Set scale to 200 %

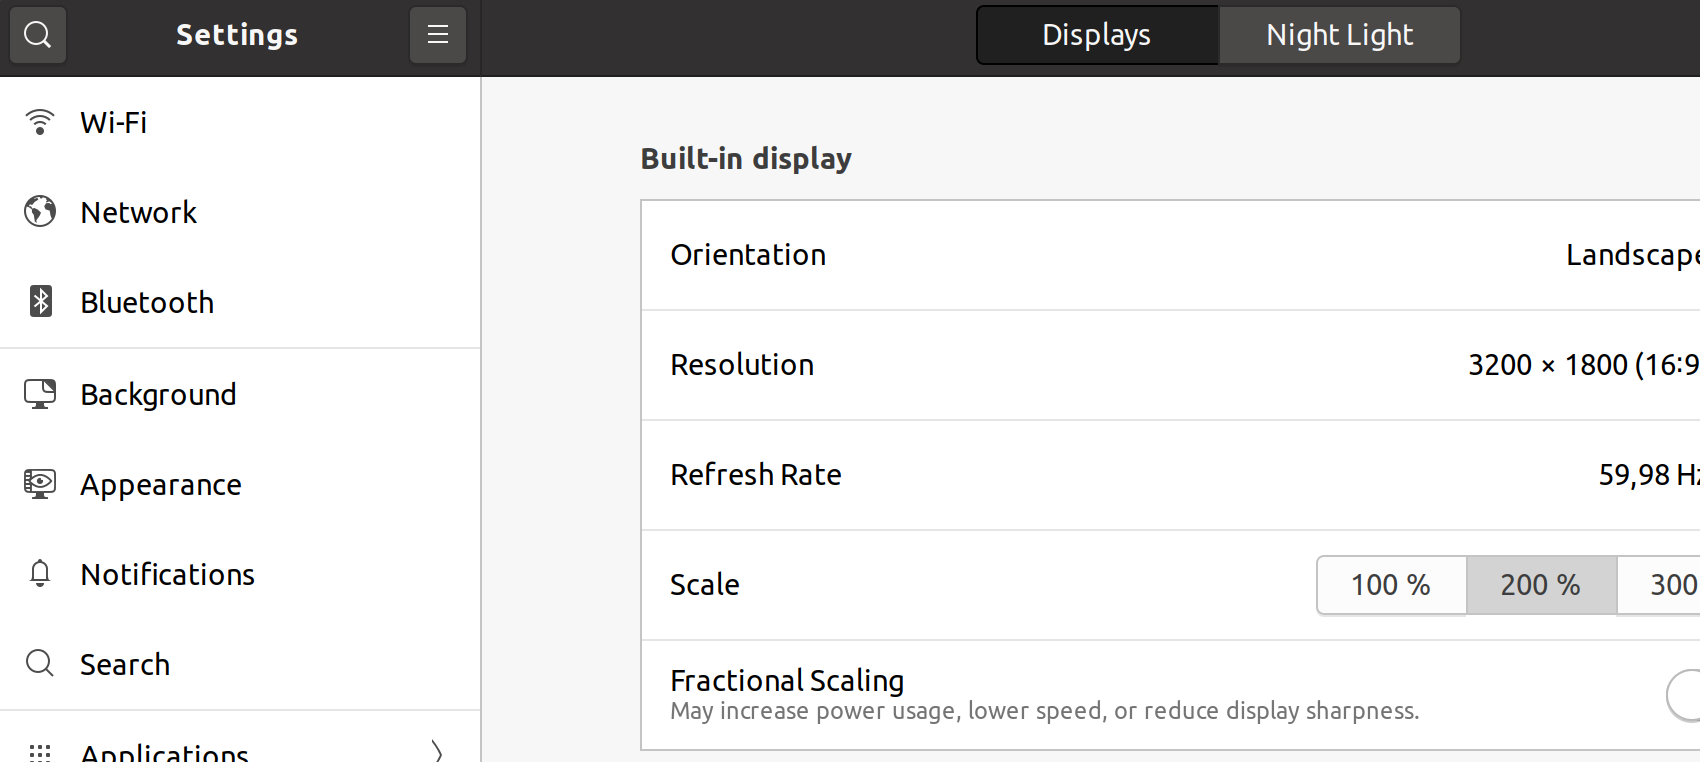pyautogui.click(x=1541, y=585)
